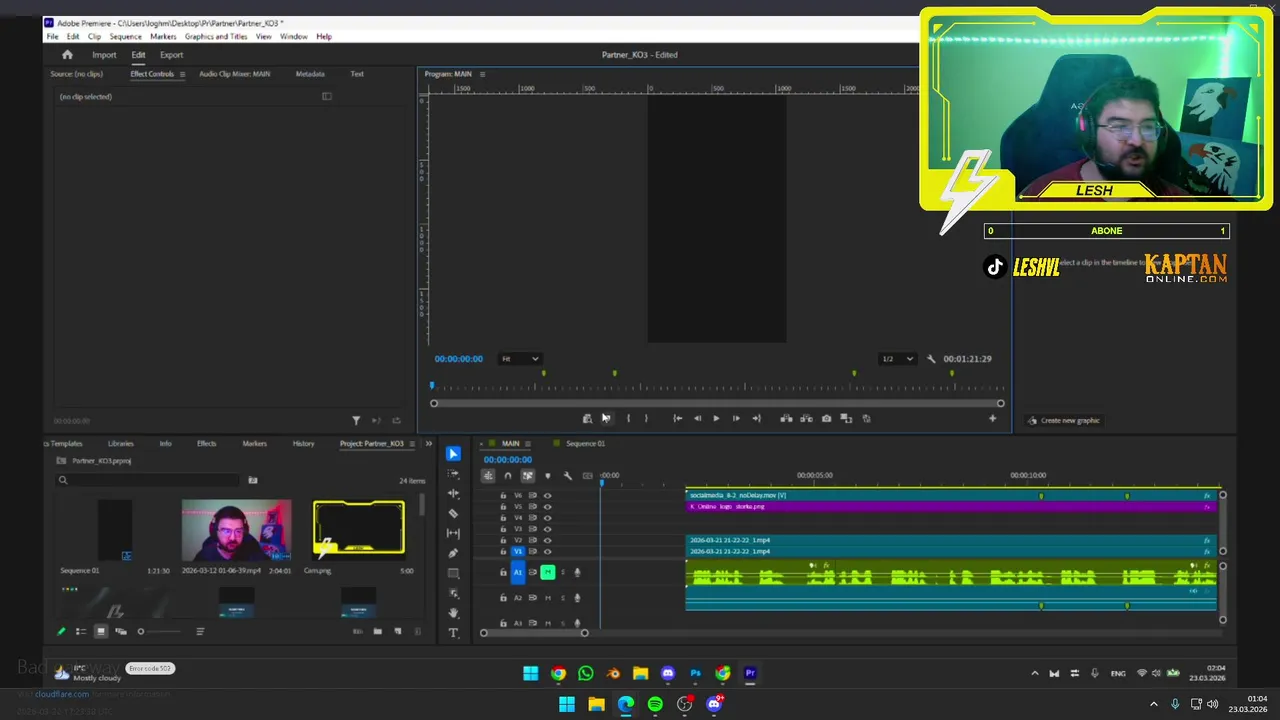Image resolution: width=1280 pixels, height=720 pixels.
Task: Toggle visibility of track V1
Action: pyautogui.click(x=547, y=552)
